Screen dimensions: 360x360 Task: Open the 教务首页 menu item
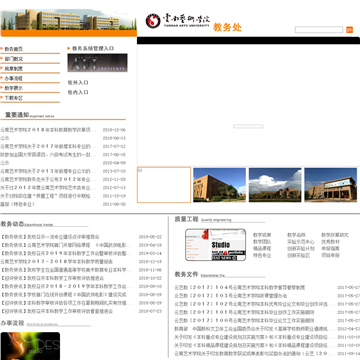point(14,49)
